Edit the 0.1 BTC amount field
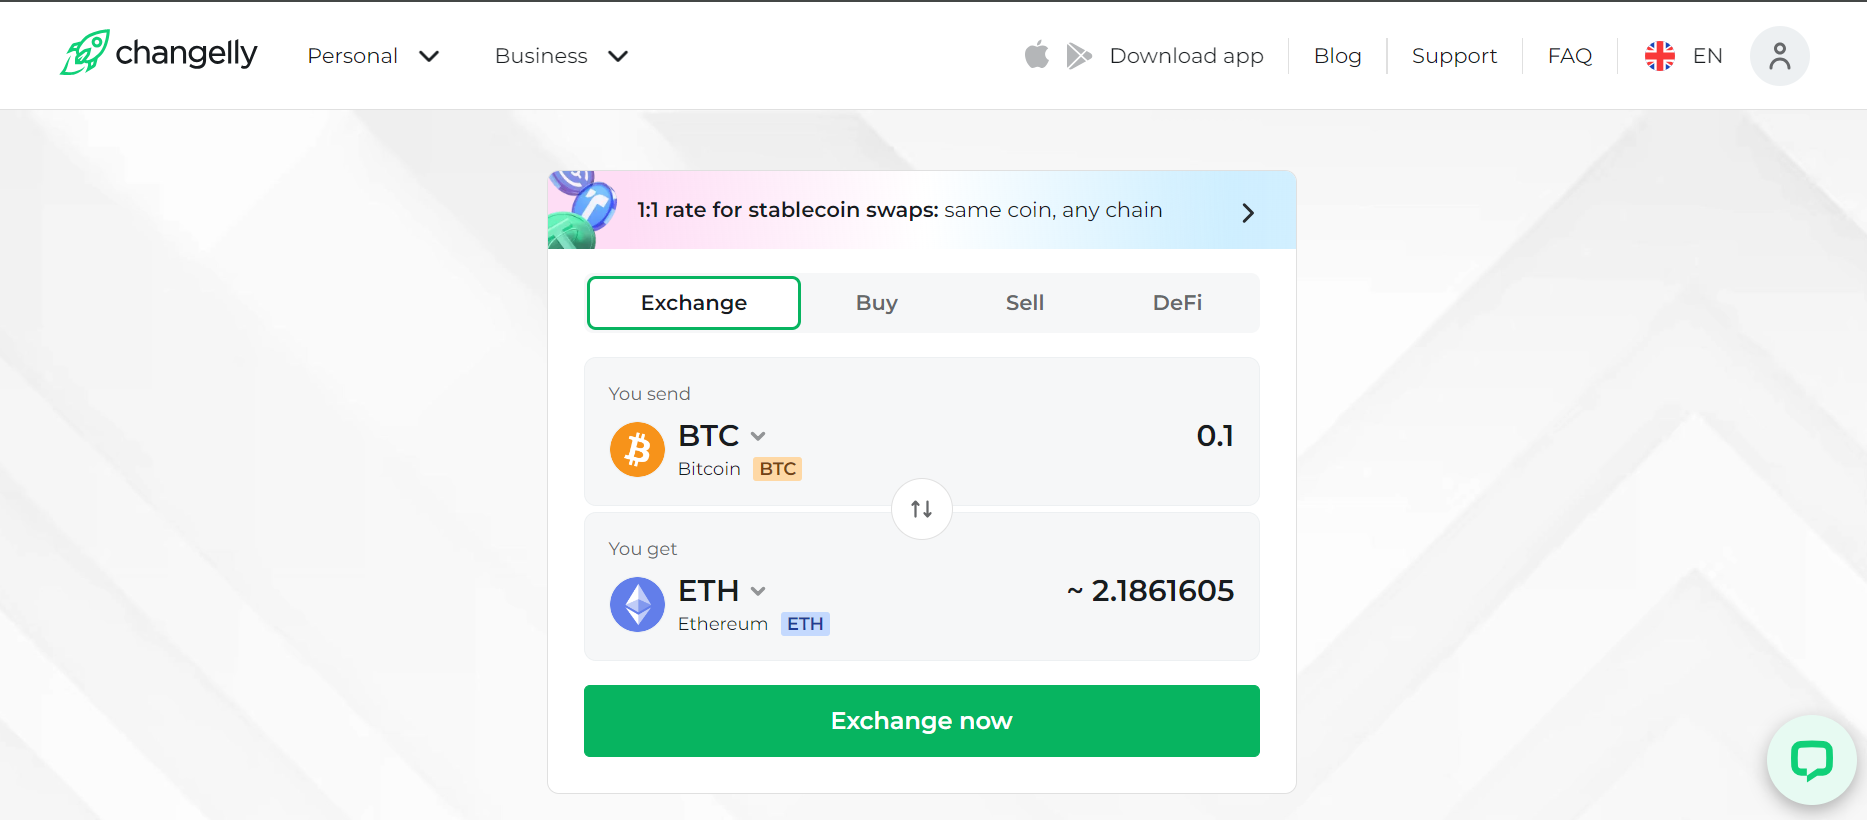This screenshot has width=1867, height=820. coord(1214,434)
